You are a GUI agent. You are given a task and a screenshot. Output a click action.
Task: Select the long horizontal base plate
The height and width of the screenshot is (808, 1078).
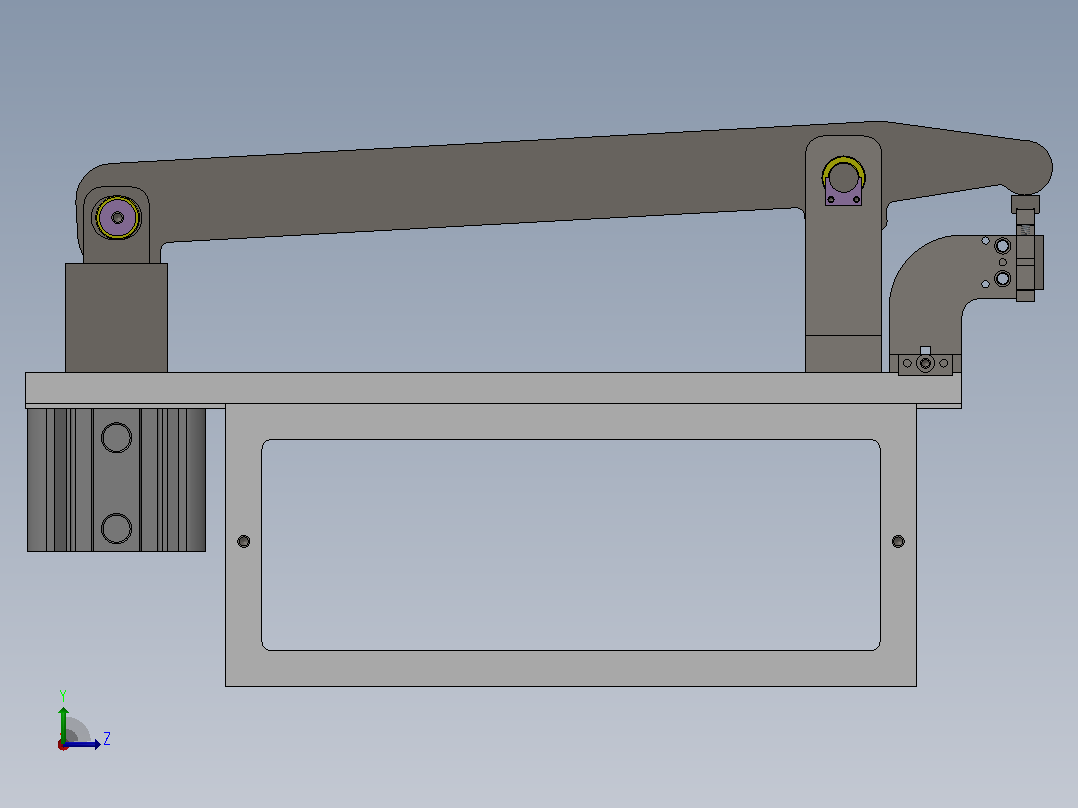493,389
